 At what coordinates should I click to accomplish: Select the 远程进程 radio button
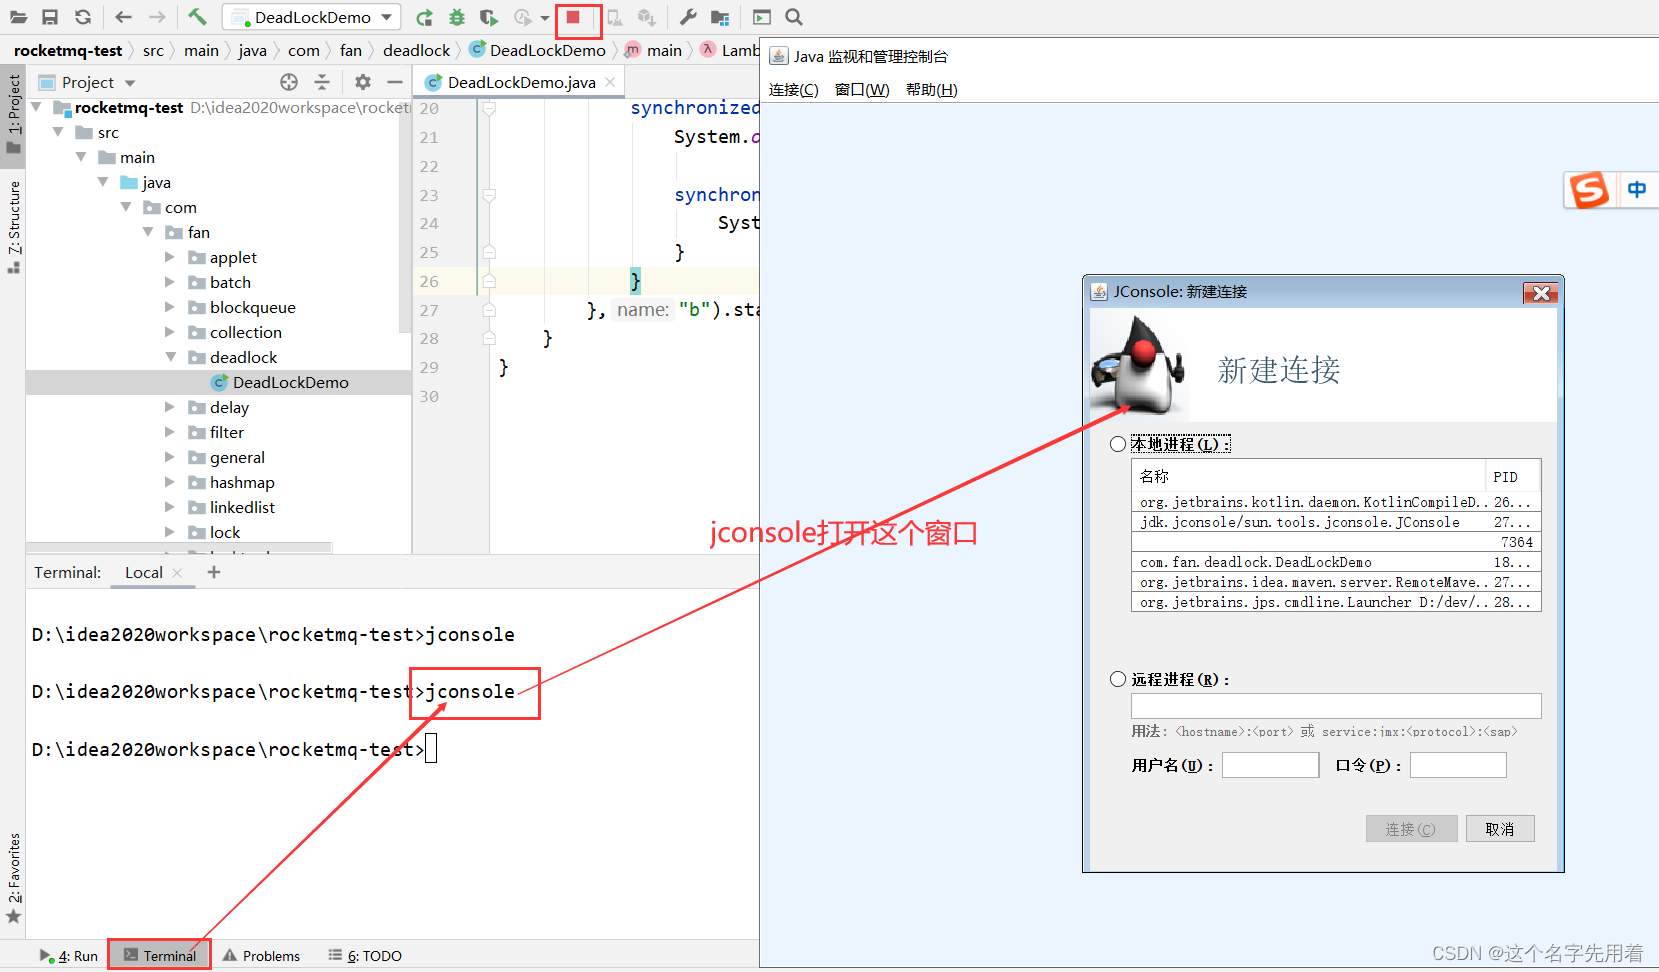(1118, 679)
